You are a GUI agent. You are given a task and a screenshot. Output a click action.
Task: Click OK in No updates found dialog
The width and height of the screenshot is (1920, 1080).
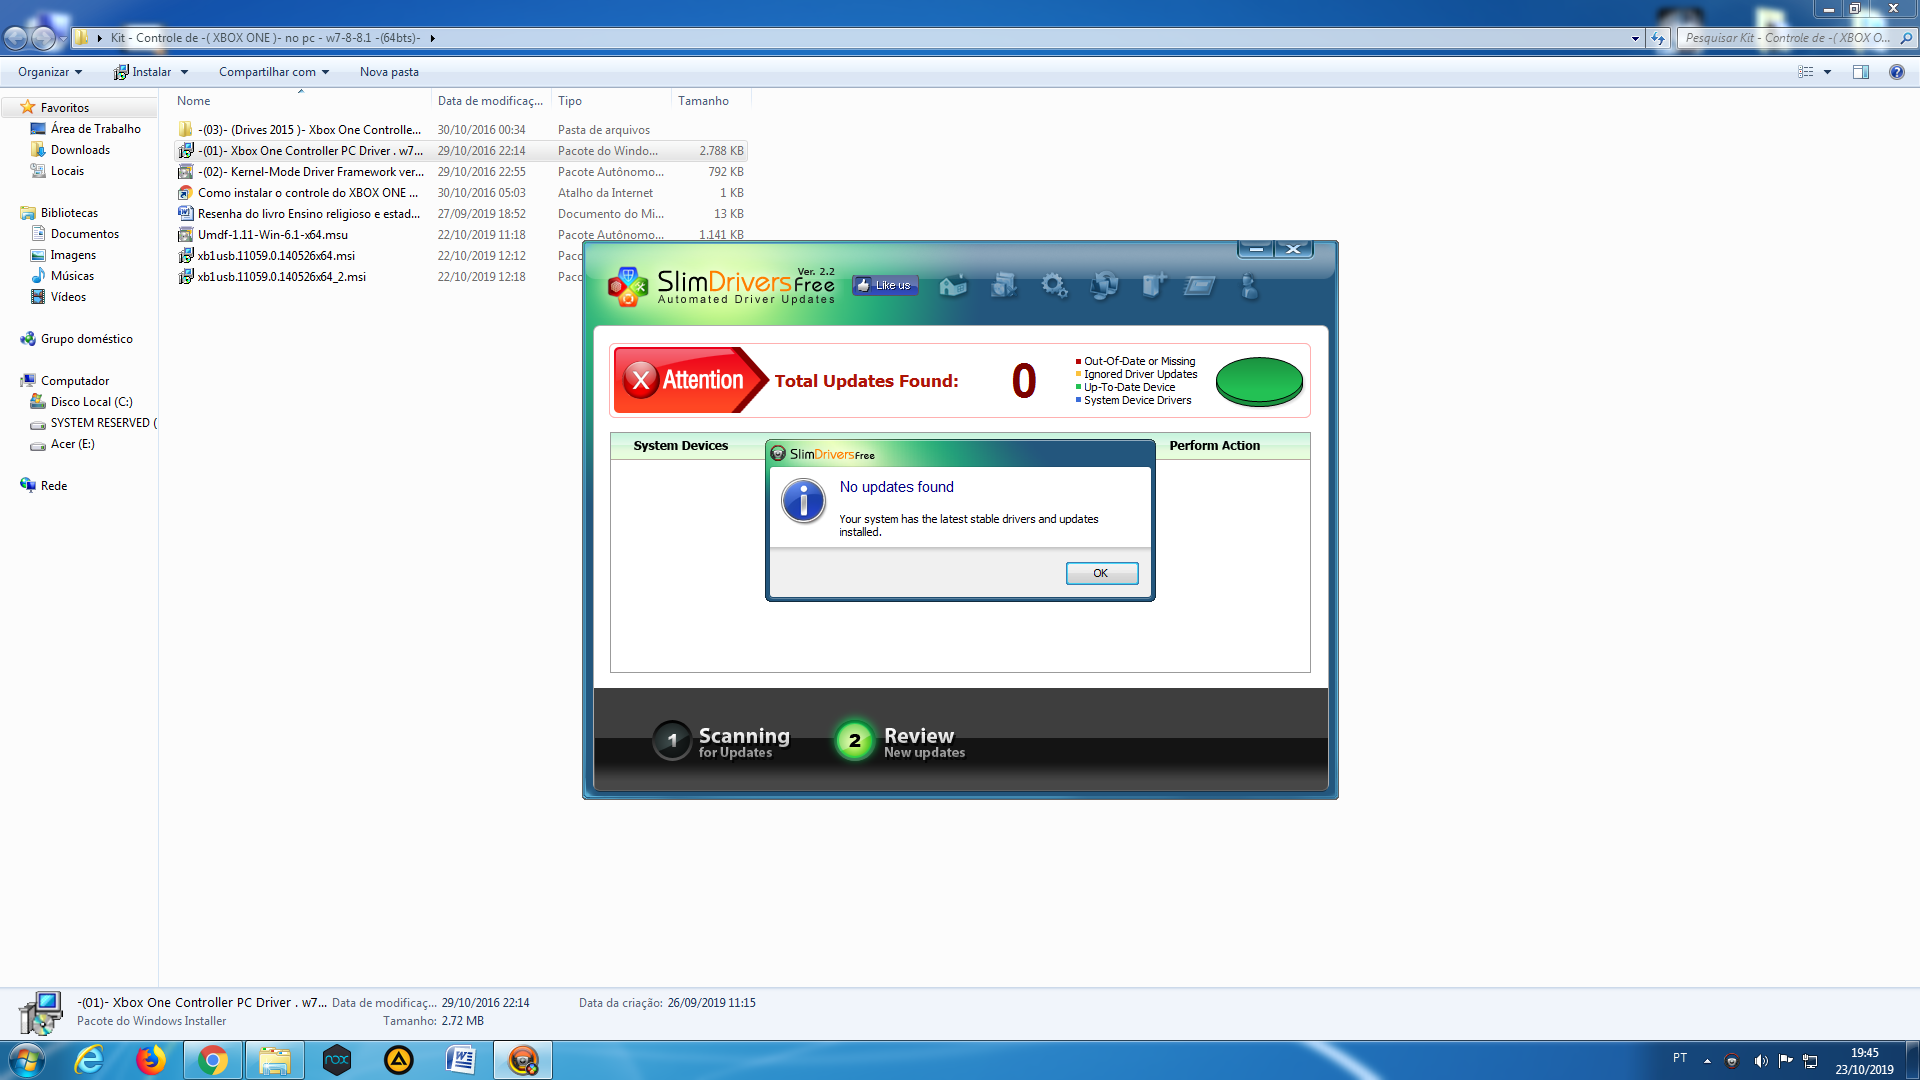1101,573
